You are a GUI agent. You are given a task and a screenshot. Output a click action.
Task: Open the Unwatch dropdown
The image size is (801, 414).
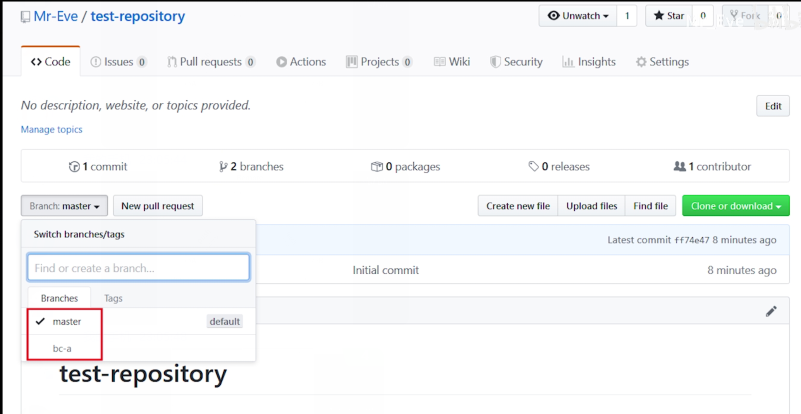click(x=578, y=16)
